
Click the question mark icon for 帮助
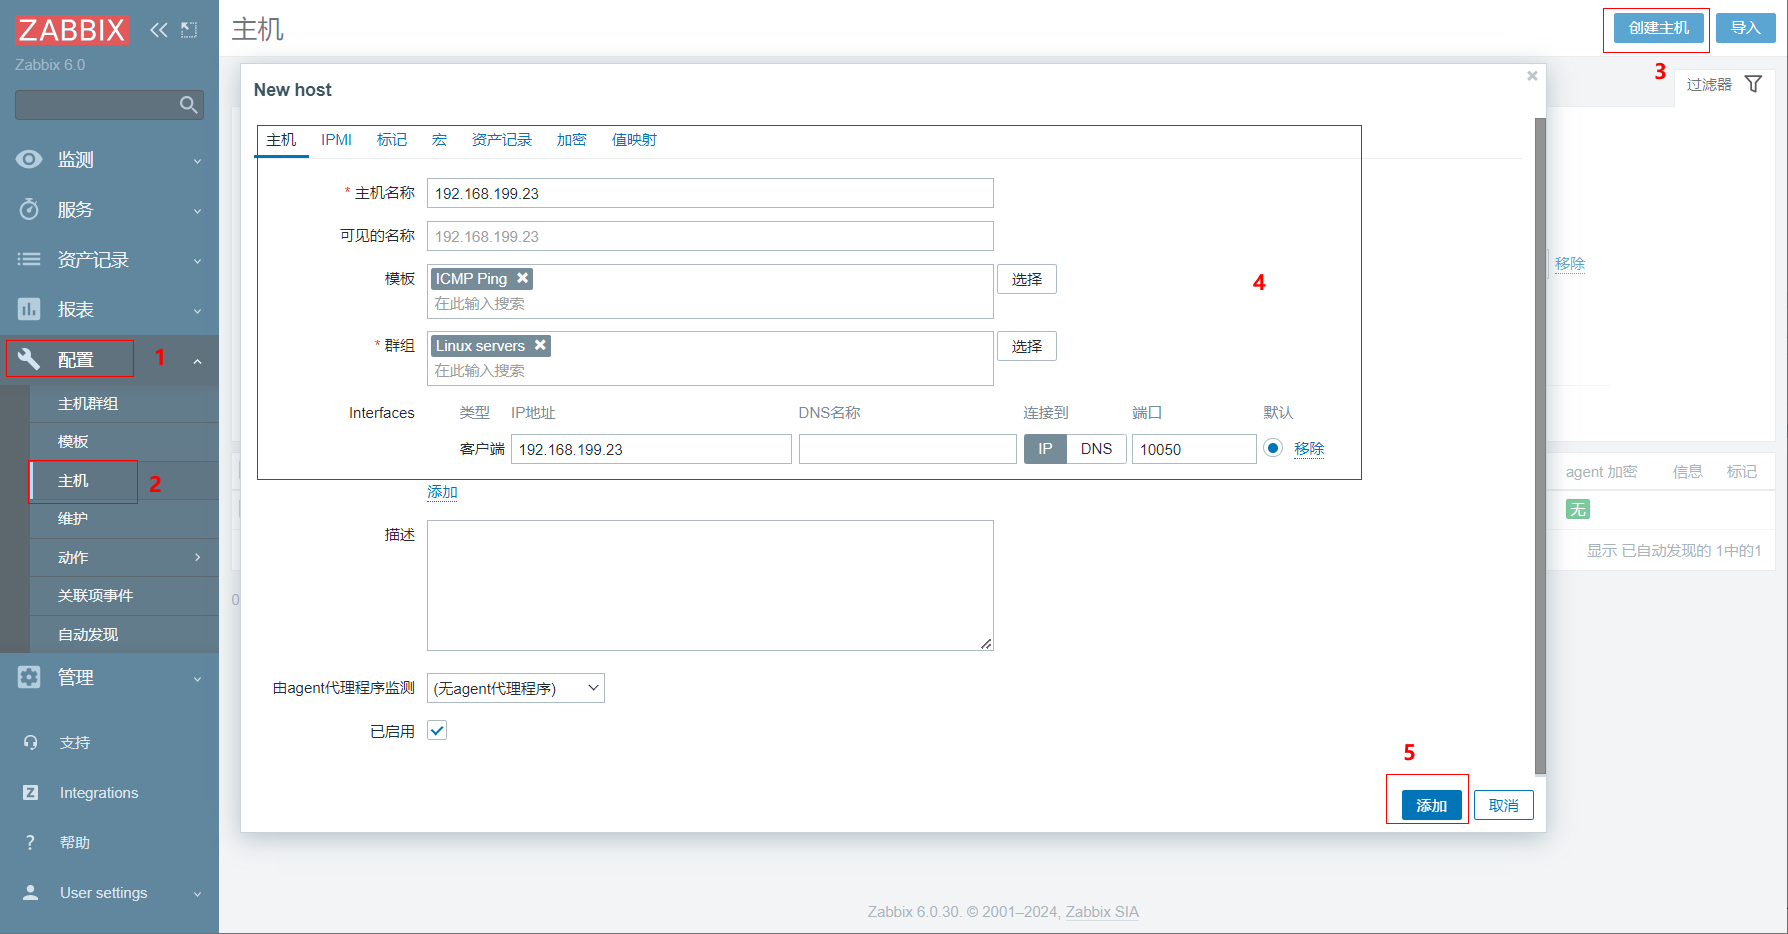tap(30, 842)
